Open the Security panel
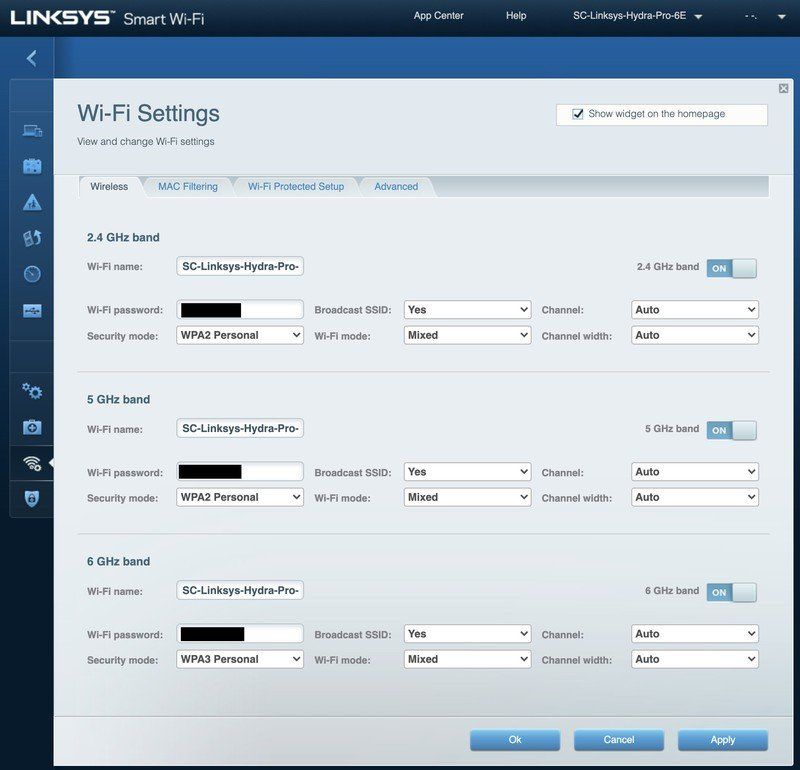Screen dimensions: 800x770 pyautogui.click(x=31, y=498)
